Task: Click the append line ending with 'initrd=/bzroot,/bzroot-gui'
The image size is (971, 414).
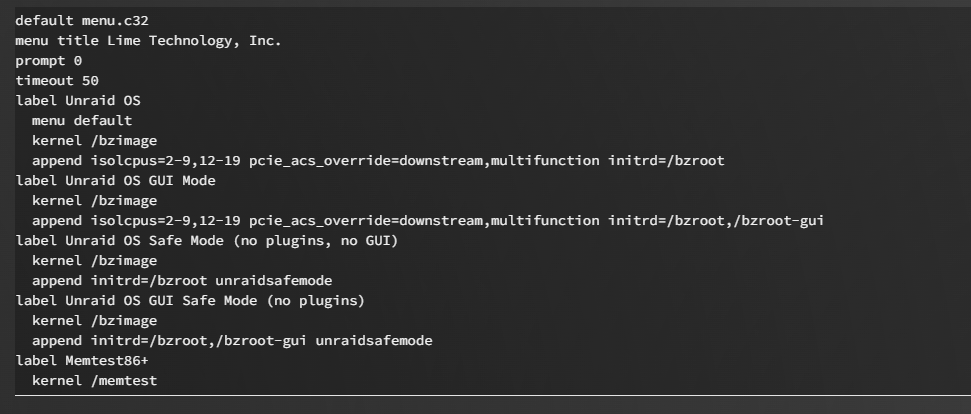Action: click(x=428, y=221)
